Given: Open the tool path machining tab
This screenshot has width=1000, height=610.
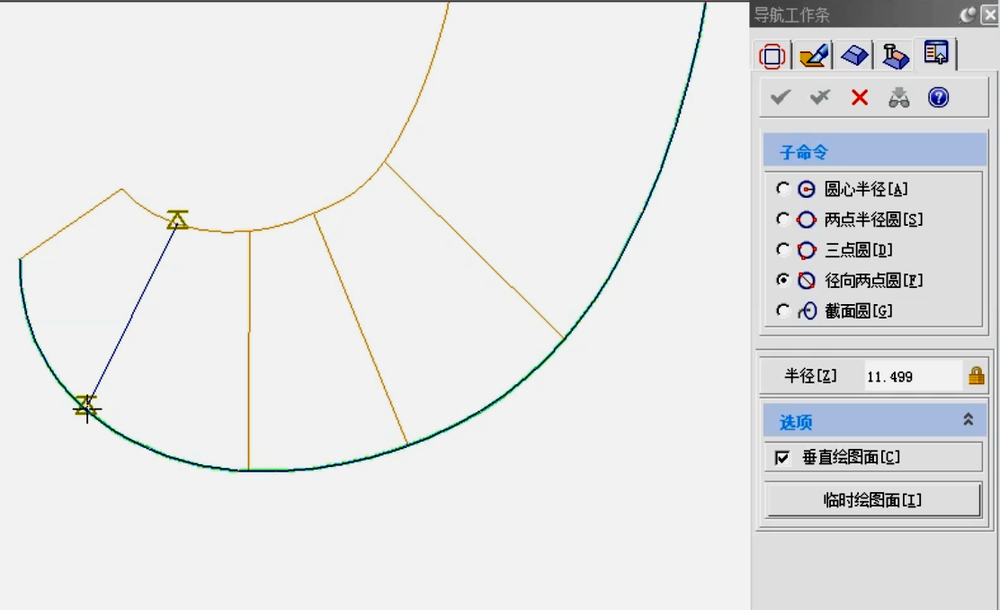Looking at the screenshot, I should (x=895, y=56).
